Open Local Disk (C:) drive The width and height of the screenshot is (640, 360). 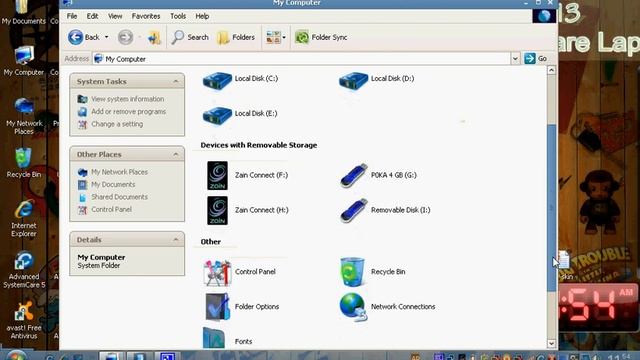[240, 80]
